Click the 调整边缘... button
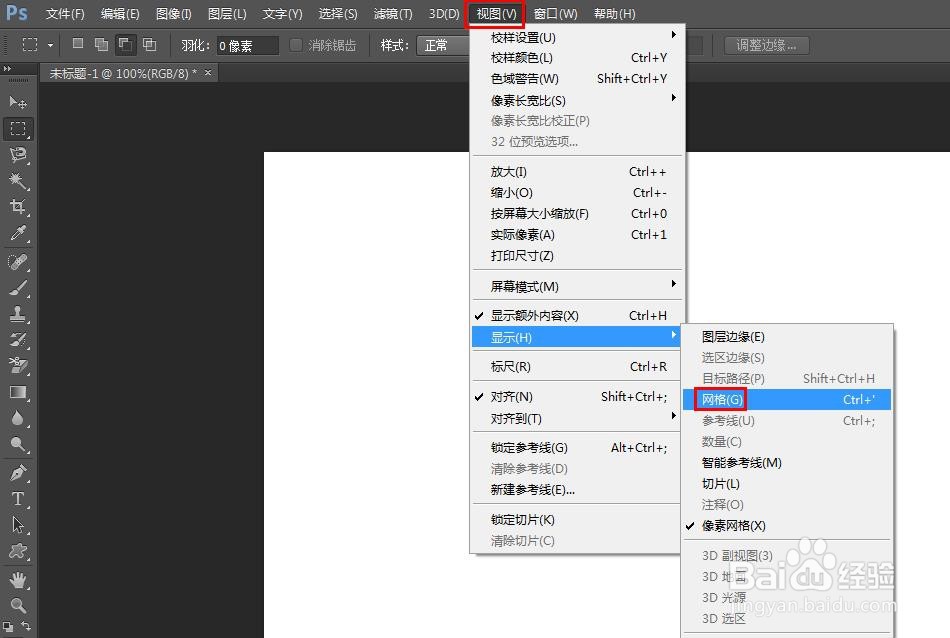This screenshot has height=638, width=950. pyautogui.click(x=766, y=45)
